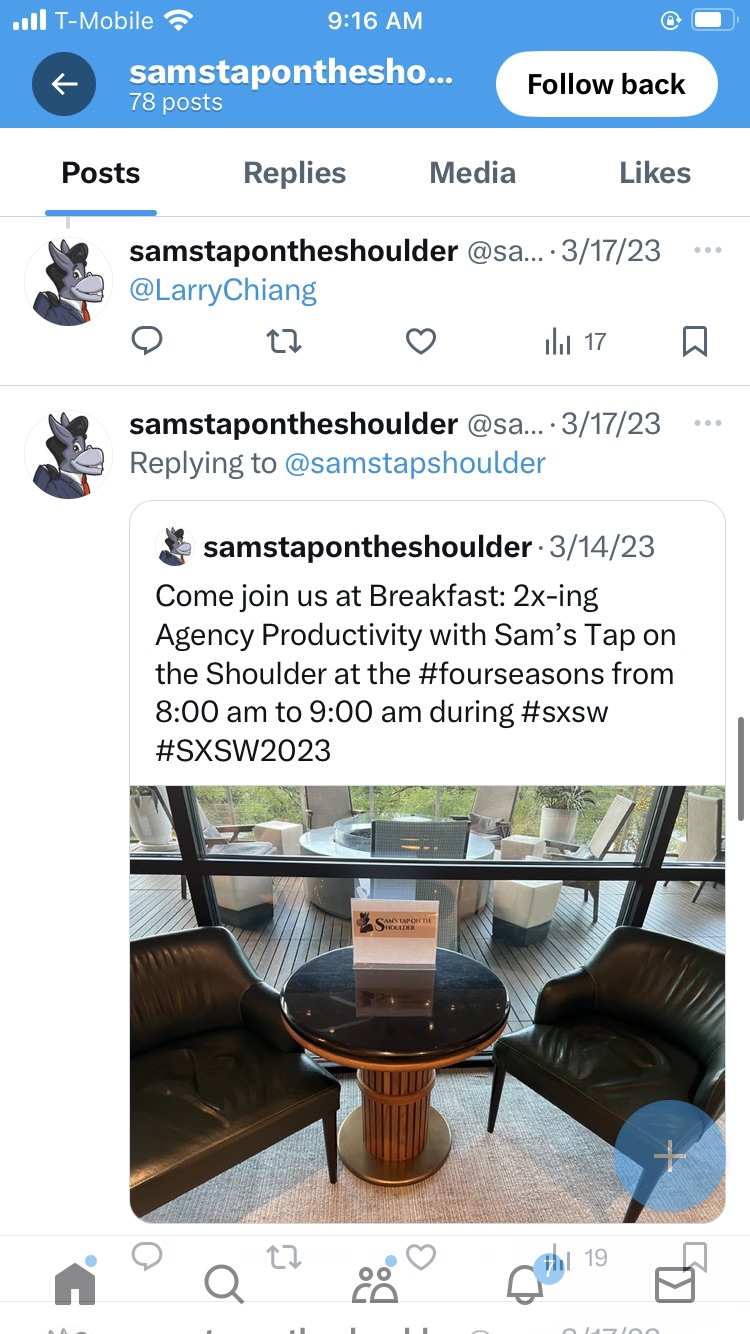Open the @LarryChiang mention link
This screenshot has width=750, height=1334.
(x=223, y=291)
